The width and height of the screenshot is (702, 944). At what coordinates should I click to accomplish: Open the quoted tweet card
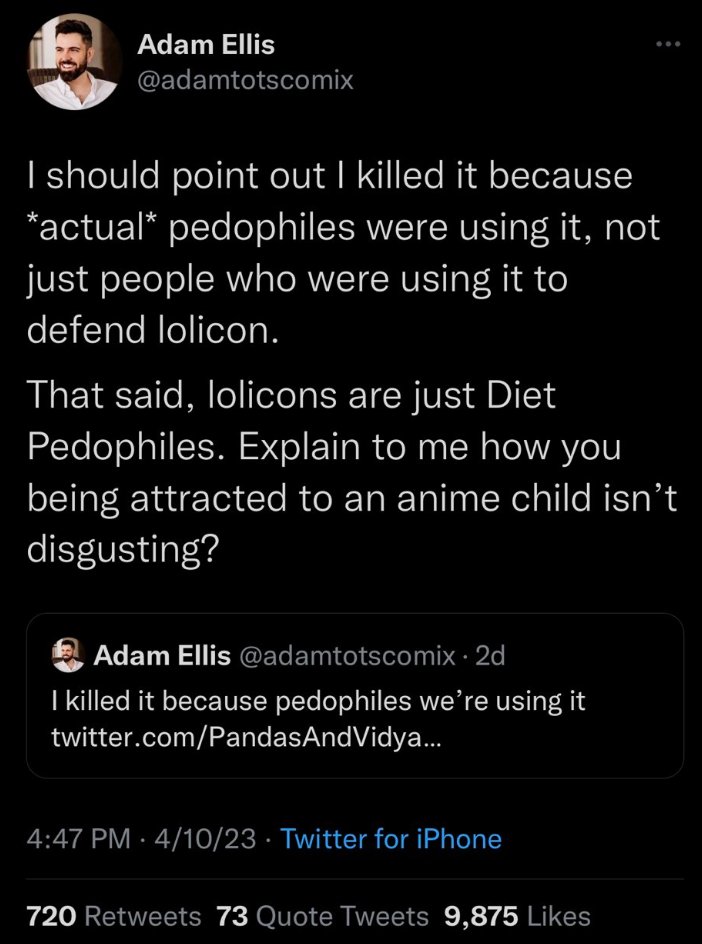click(355, 695)
